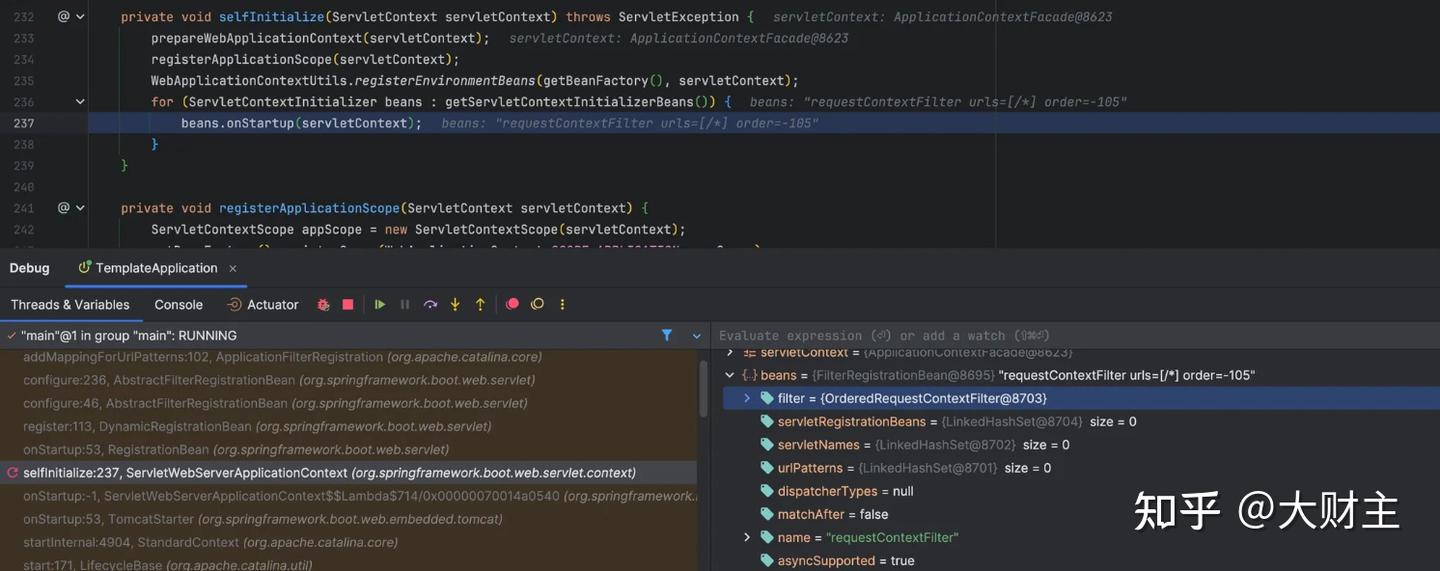The height and width of the screenshot is (571, 1440).
Task: Open more debugger options kebab menu
Action: coord(562,305)
